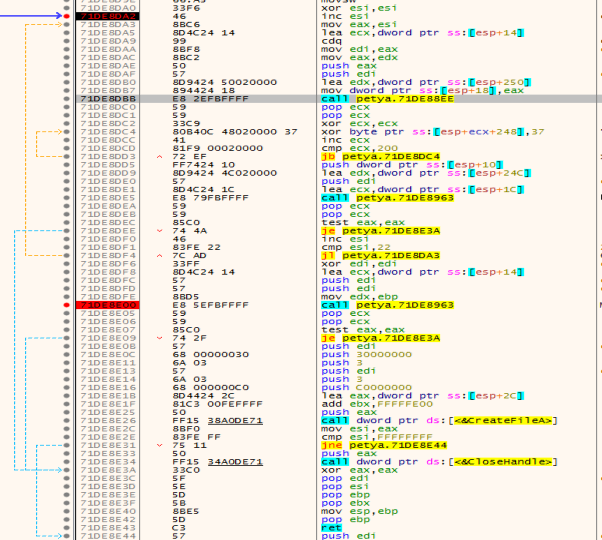Screen dimensions: 602x540
Task: Toggle breakpoint bullet beside address 71DE8E34
Action: (67, 462)
